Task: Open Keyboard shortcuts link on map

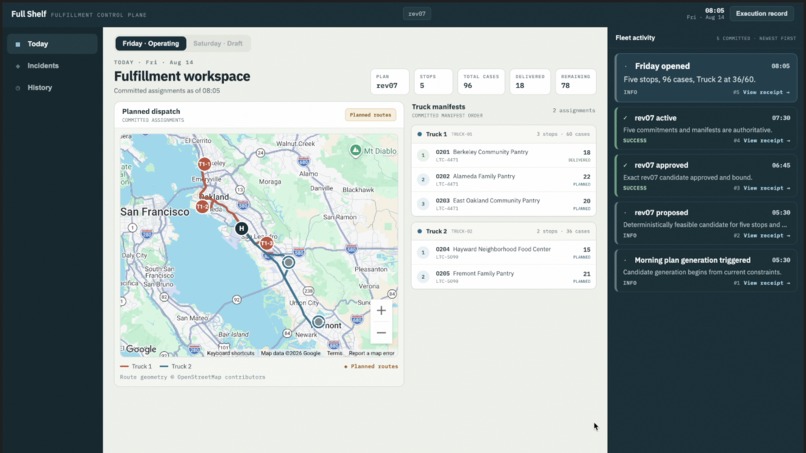Action: pyautogui.click(x=230, y=353)
